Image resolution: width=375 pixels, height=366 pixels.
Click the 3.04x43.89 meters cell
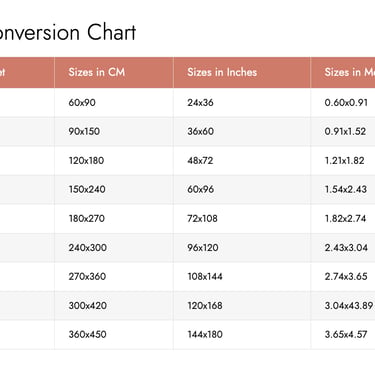tap(343, 306)
